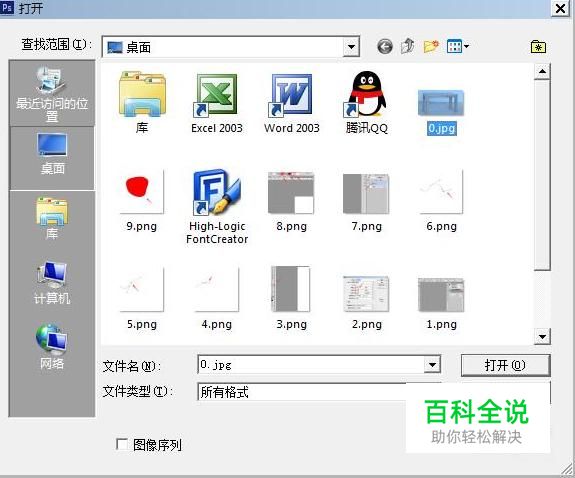Click the 文件名 input field
Screen dimensions: 575x478
[311, 365]
